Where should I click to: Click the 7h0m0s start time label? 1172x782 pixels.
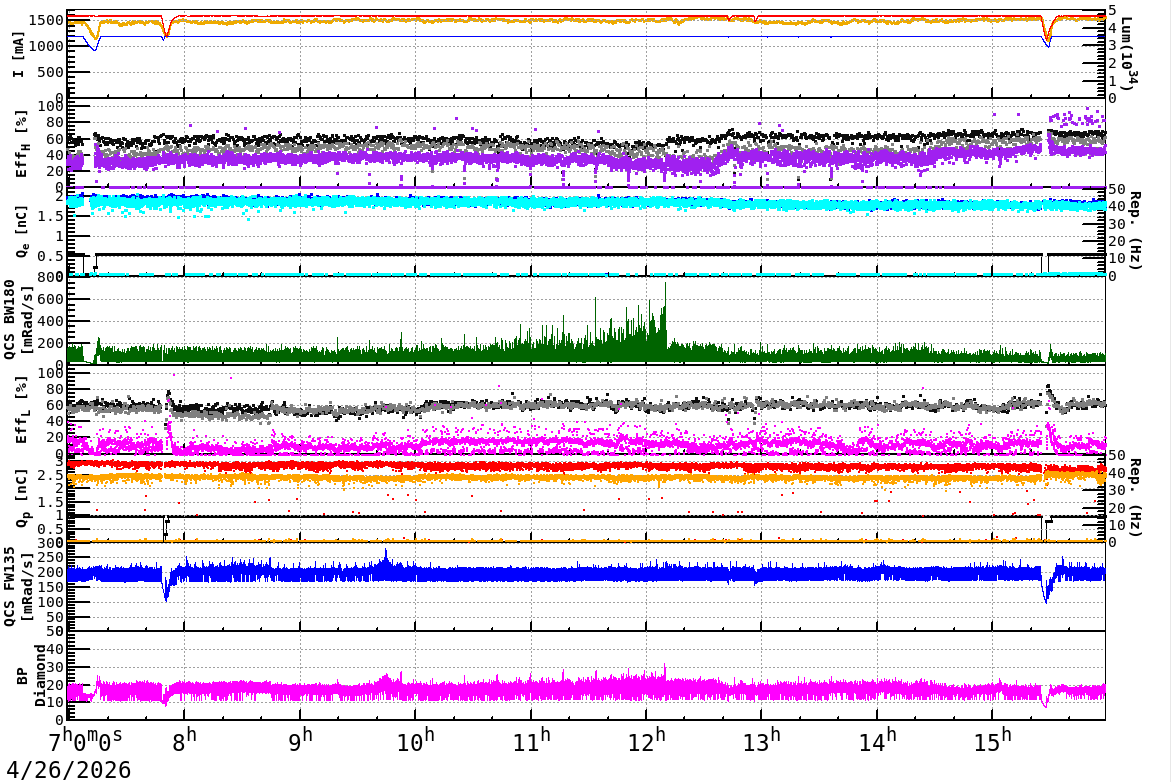[x=85, y=740]
